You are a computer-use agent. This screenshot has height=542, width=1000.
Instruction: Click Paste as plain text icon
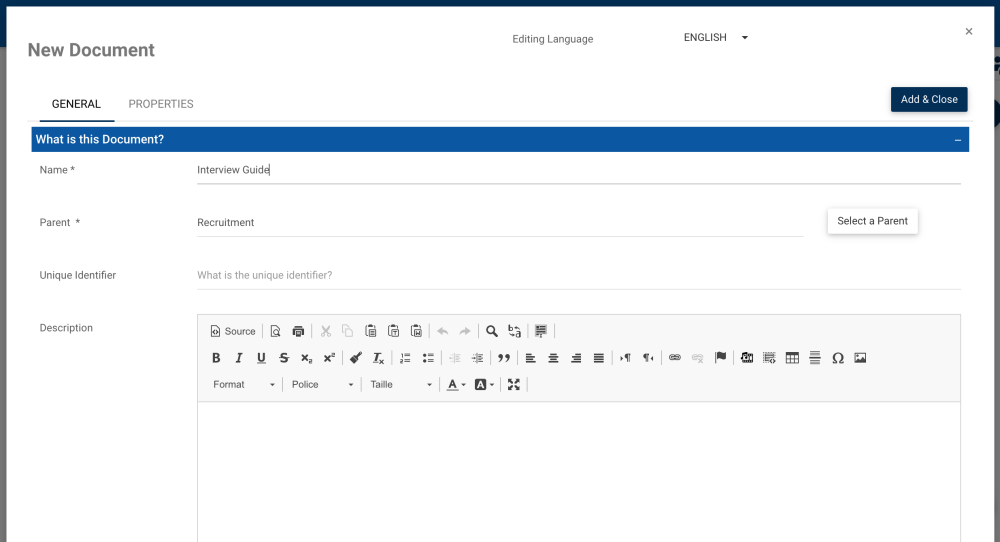click(393, 331)
